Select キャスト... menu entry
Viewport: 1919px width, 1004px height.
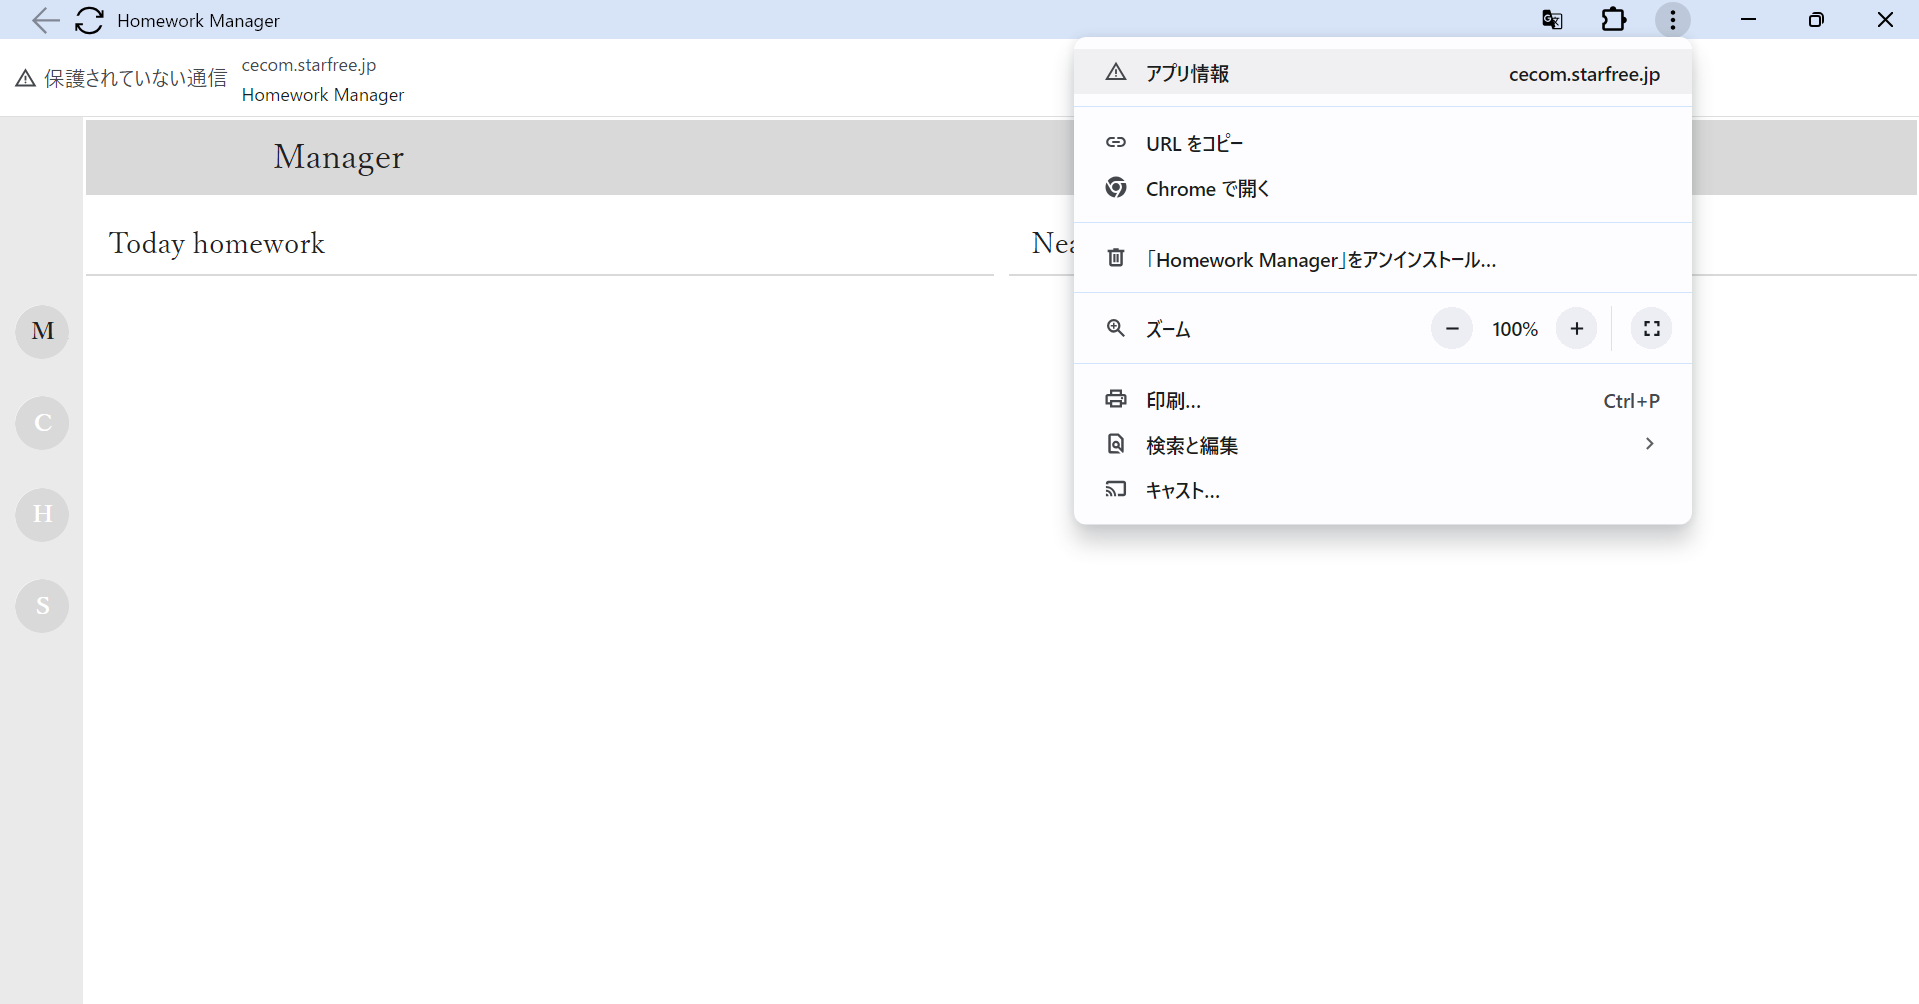point(1383,490)
